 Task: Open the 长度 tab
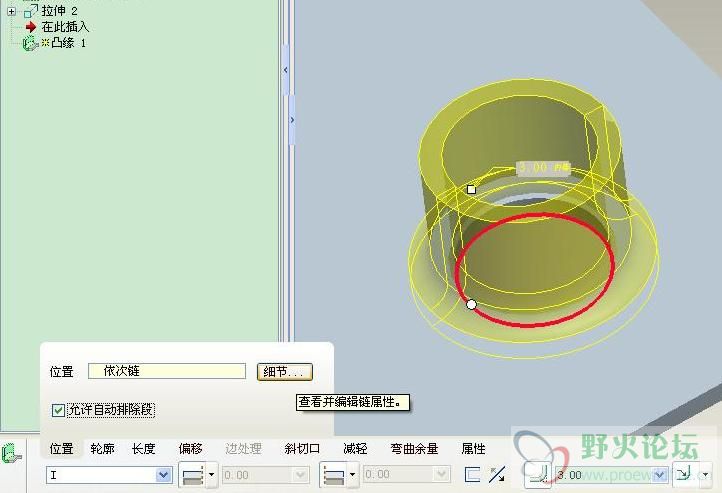click(143, 448)
